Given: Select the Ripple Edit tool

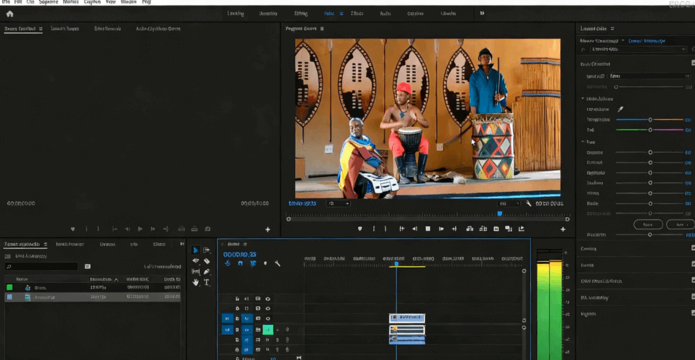Looking at the screenshot, I should pyautogui.click(x=195, y=261).
